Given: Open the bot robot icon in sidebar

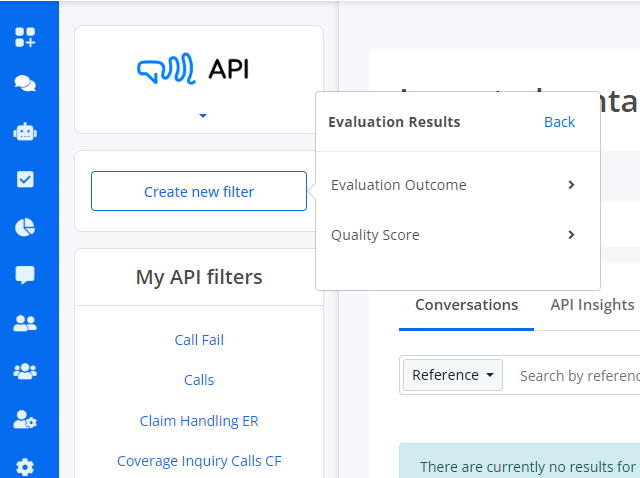Looking at the screenshot, I should [25, 132].
